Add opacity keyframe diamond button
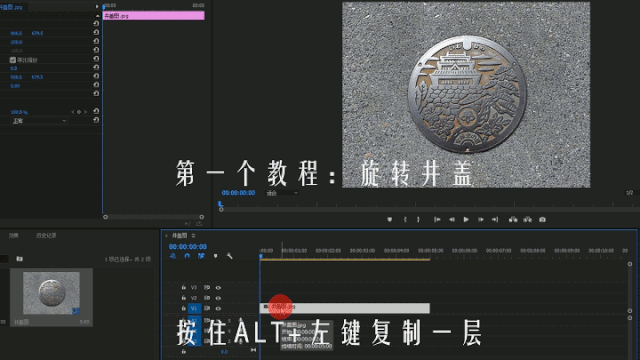Screen dimensions: 640x360 click(79, 112)
